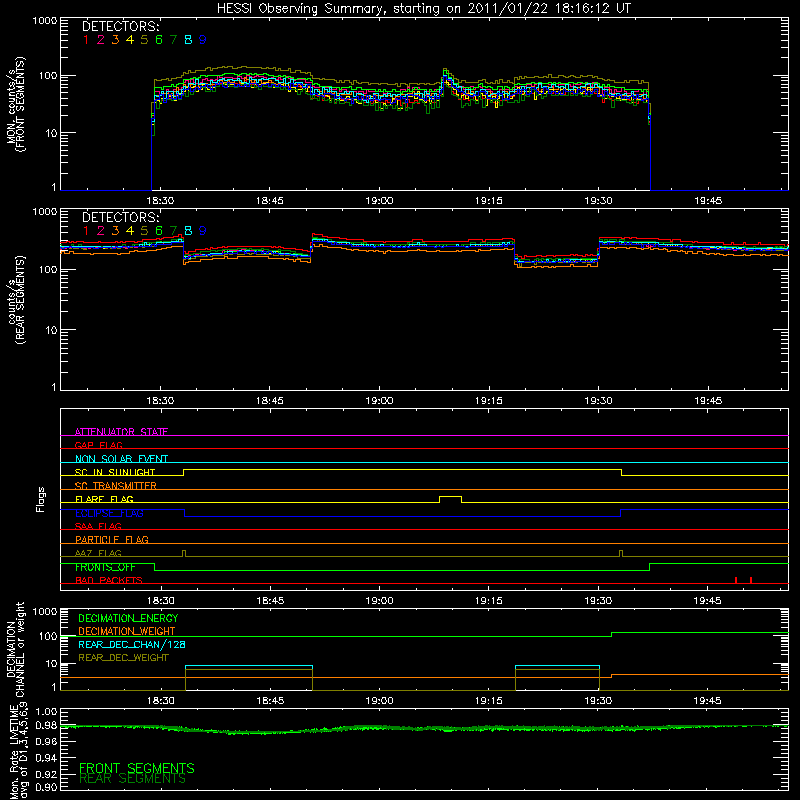
Task: Click the 19:00 tick label under front segments plot
Action: click(379, 201)
